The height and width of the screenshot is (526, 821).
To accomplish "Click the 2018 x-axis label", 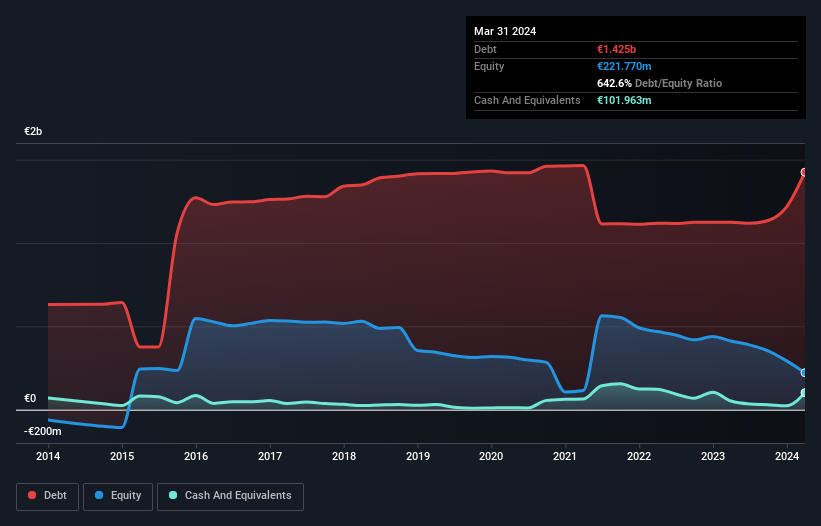I will coord(344,456).
